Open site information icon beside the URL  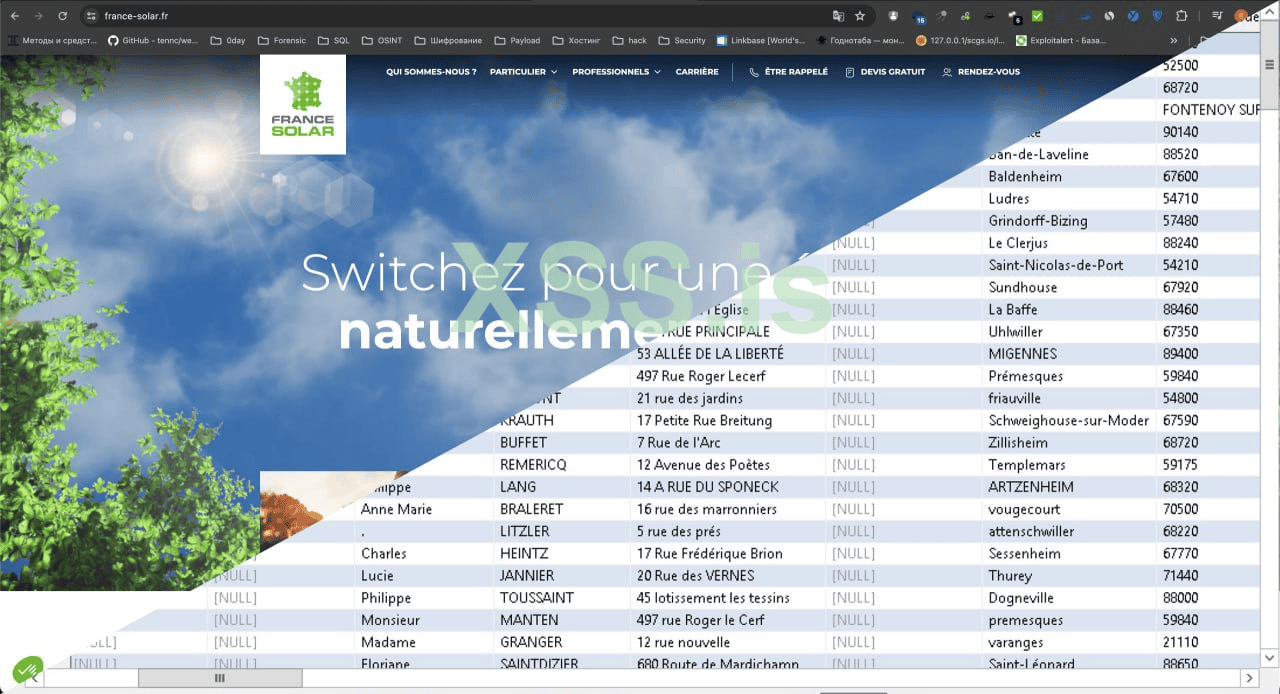click(x=91, y=16)
